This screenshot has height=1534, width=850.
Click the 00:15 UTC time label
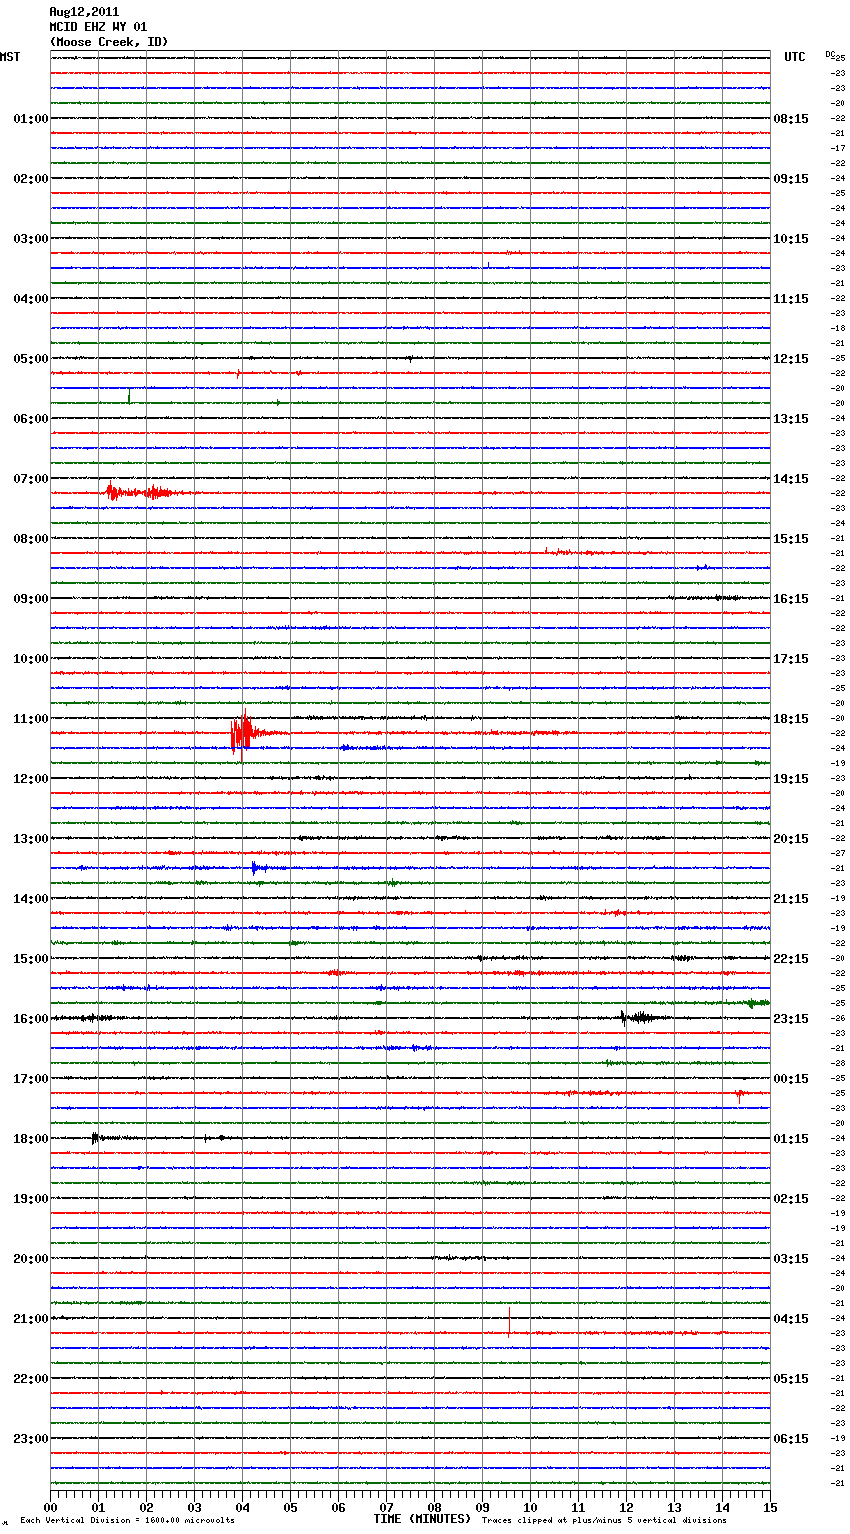[791, 1079]
